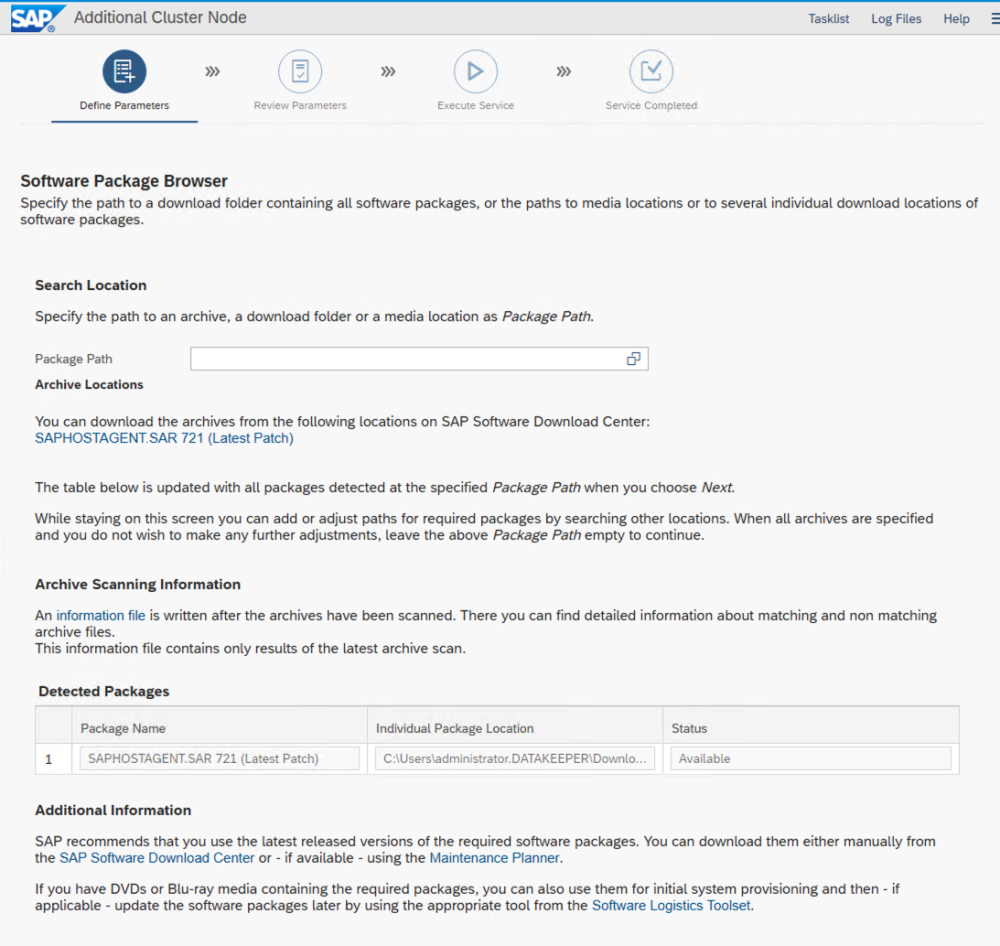Select the Define Parameters step icon
The width and height of the screenshot is (1000, 946).
[124, 71]
